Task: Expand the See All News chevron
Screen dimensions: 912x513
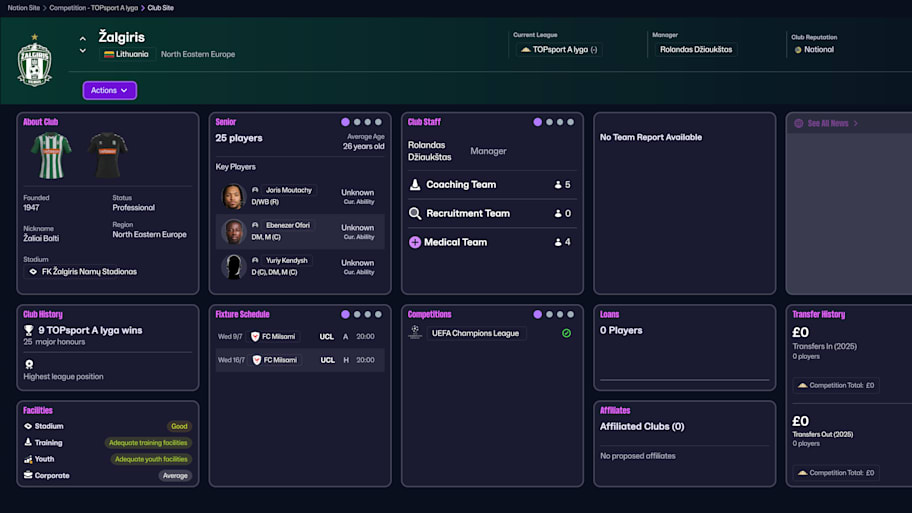Action: (856, 123)
